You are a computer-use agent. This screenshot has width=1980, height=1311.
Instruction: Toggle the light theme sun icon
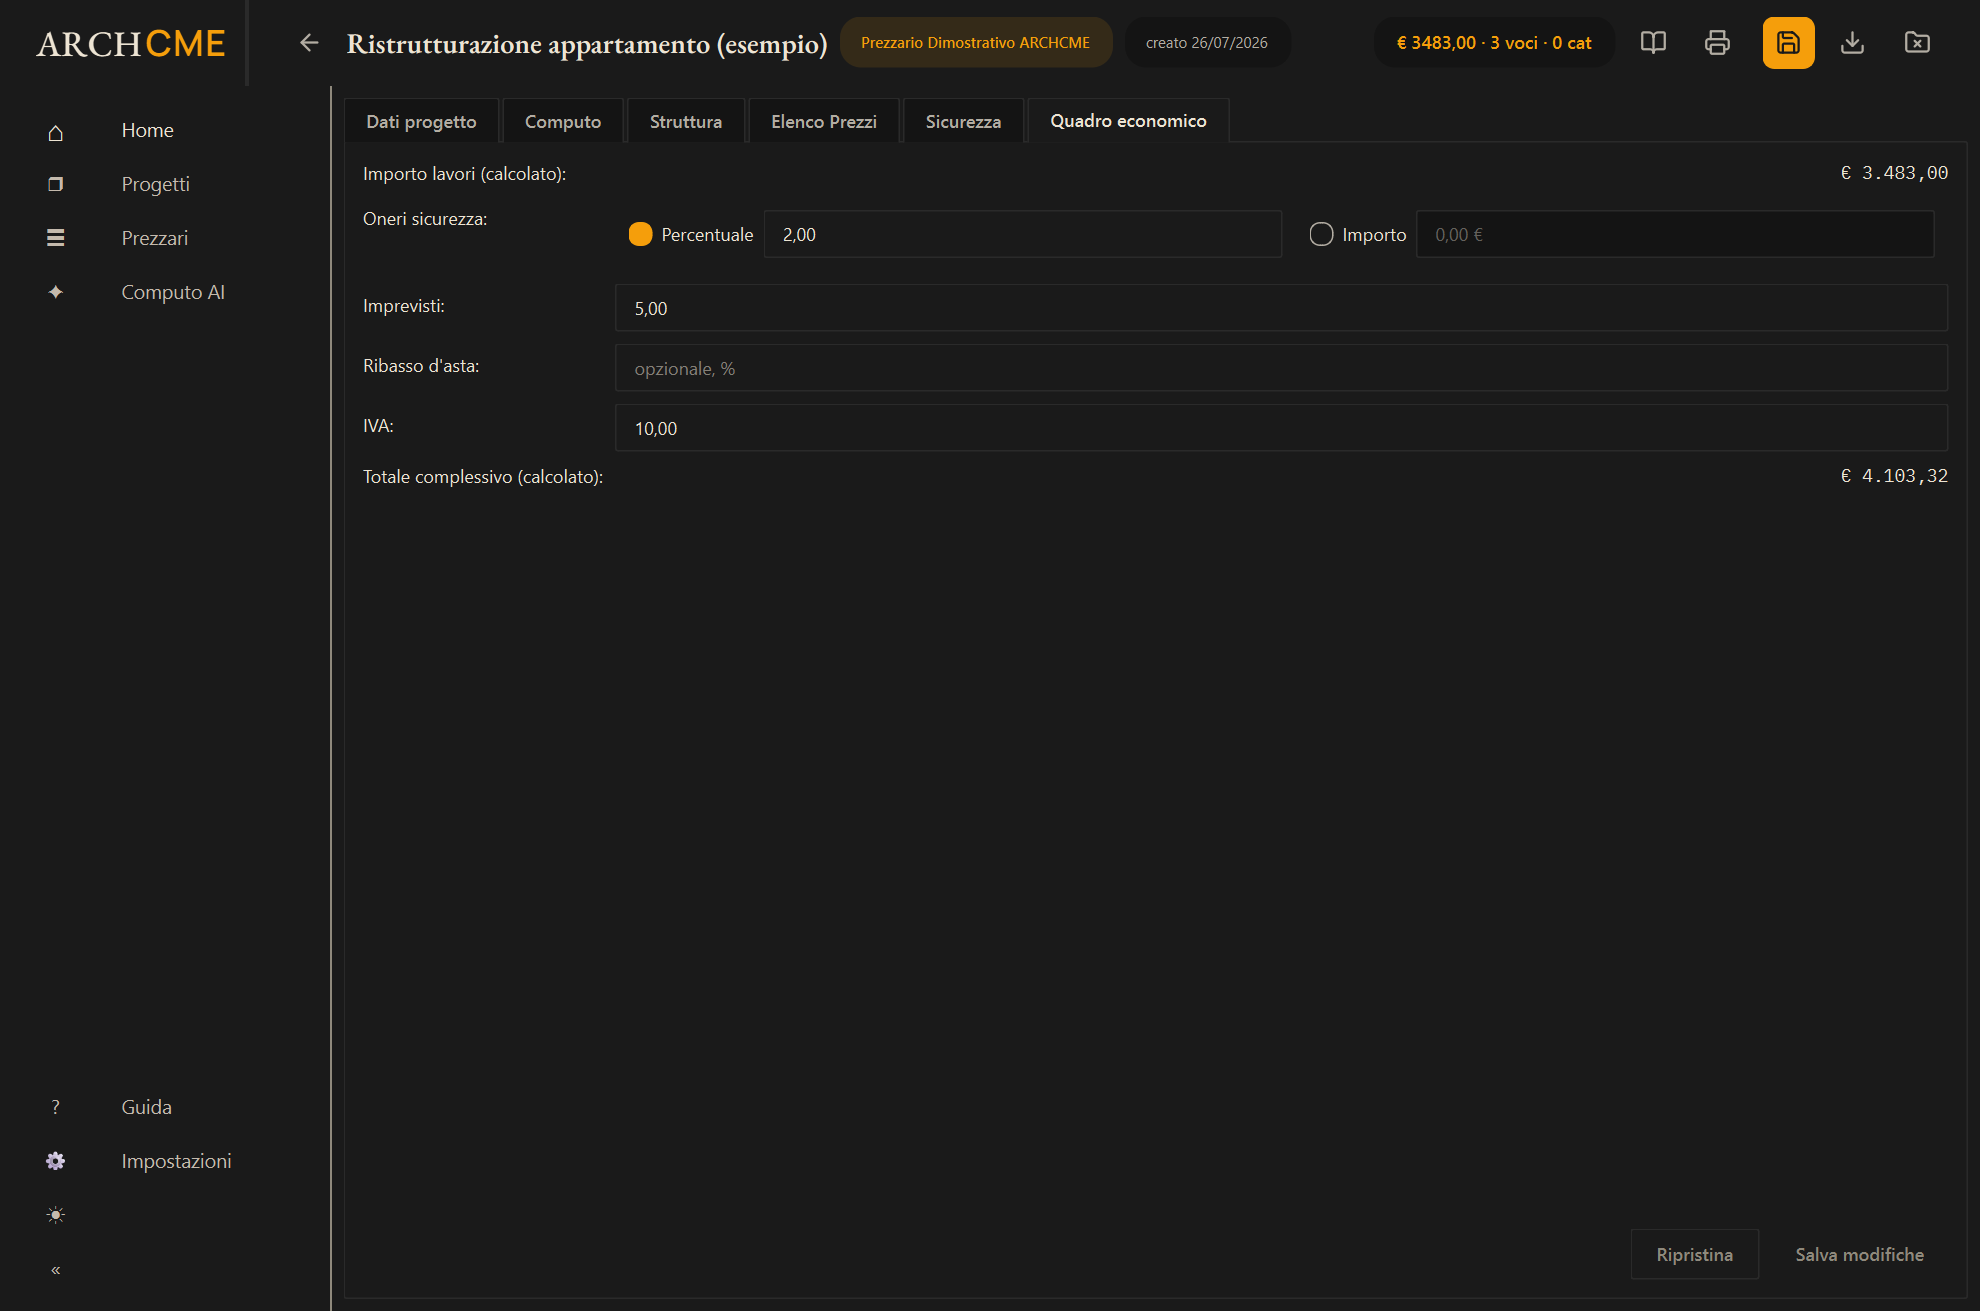(x=56, y=1215)
